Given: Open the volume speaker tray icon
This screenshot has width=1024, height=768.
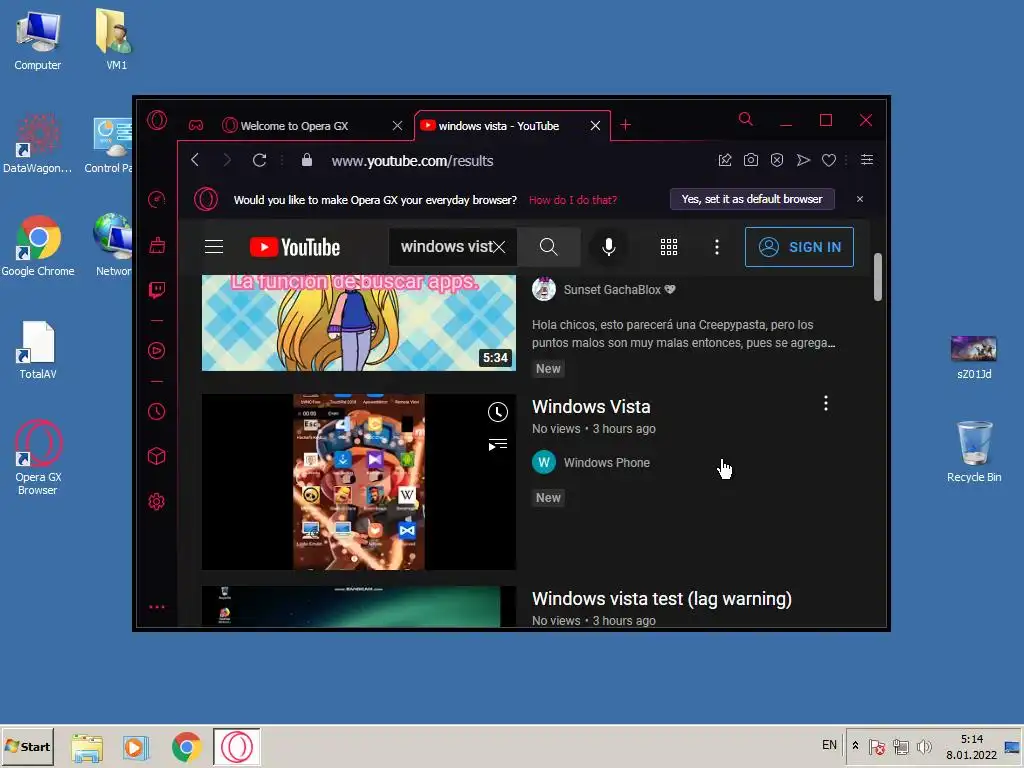Looking at the screenshot, I should (x=924, y=746).
